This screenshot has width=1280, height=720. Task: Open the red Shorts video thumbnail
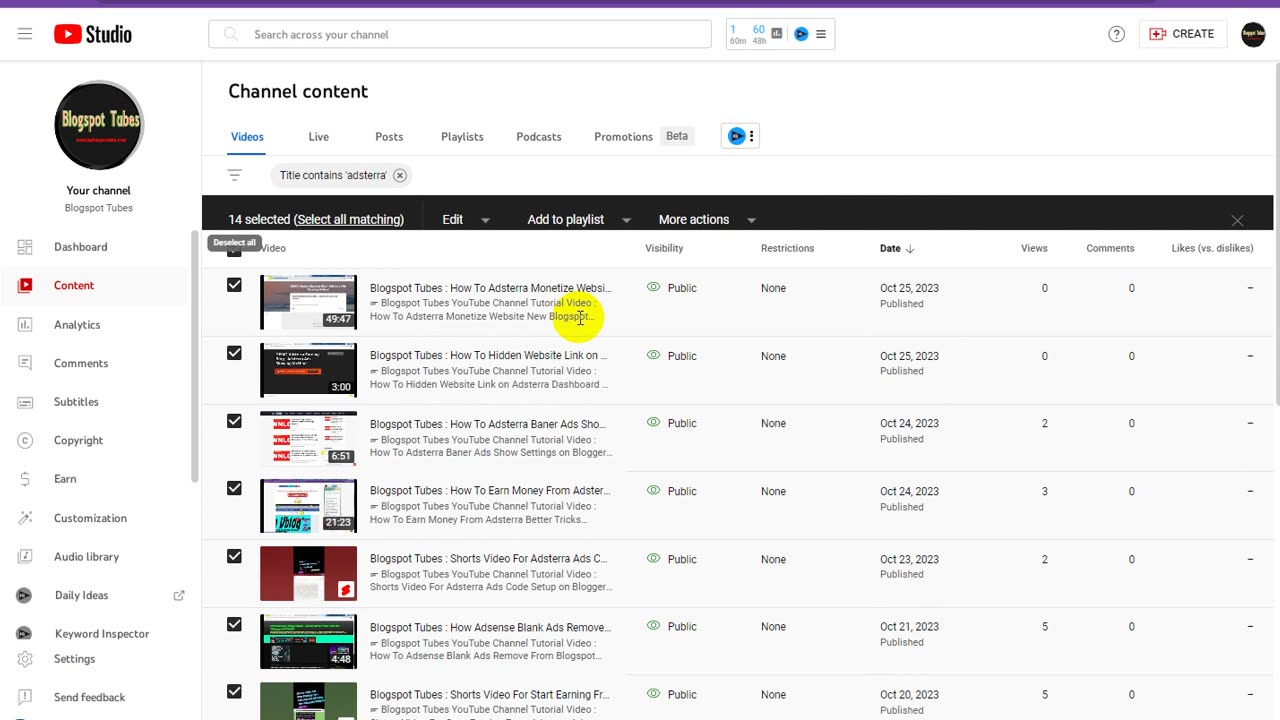pyautogui.click(x=308, y=573)
